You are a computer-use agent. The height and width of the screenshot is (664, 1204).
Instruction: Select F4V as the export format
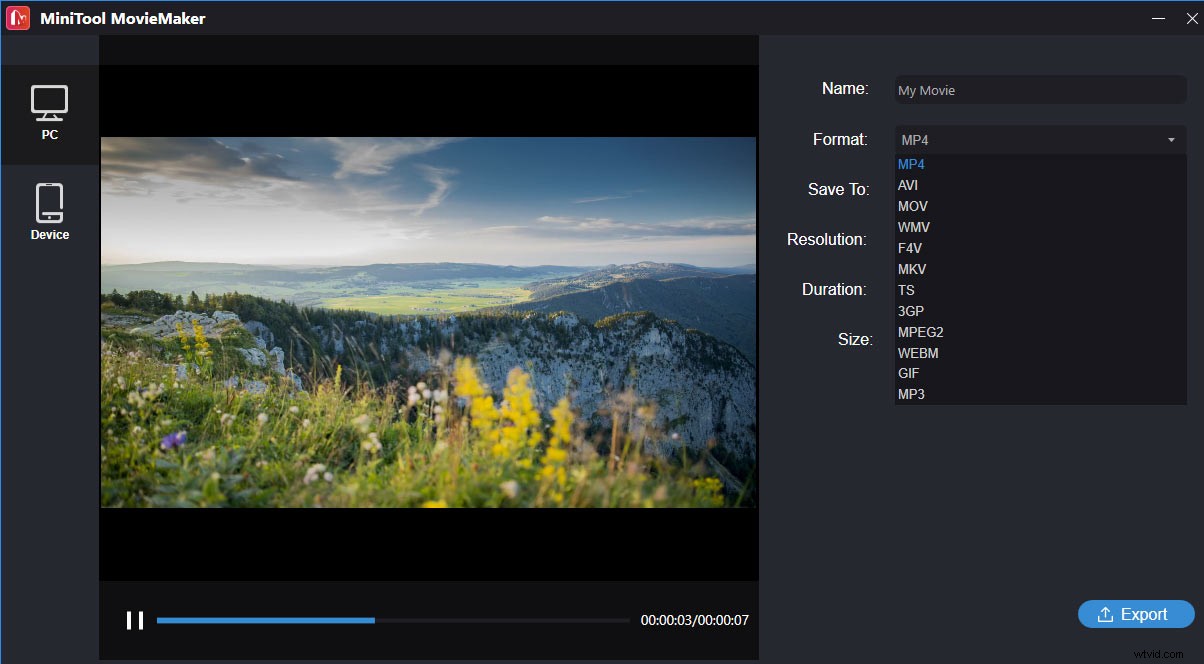909,248
